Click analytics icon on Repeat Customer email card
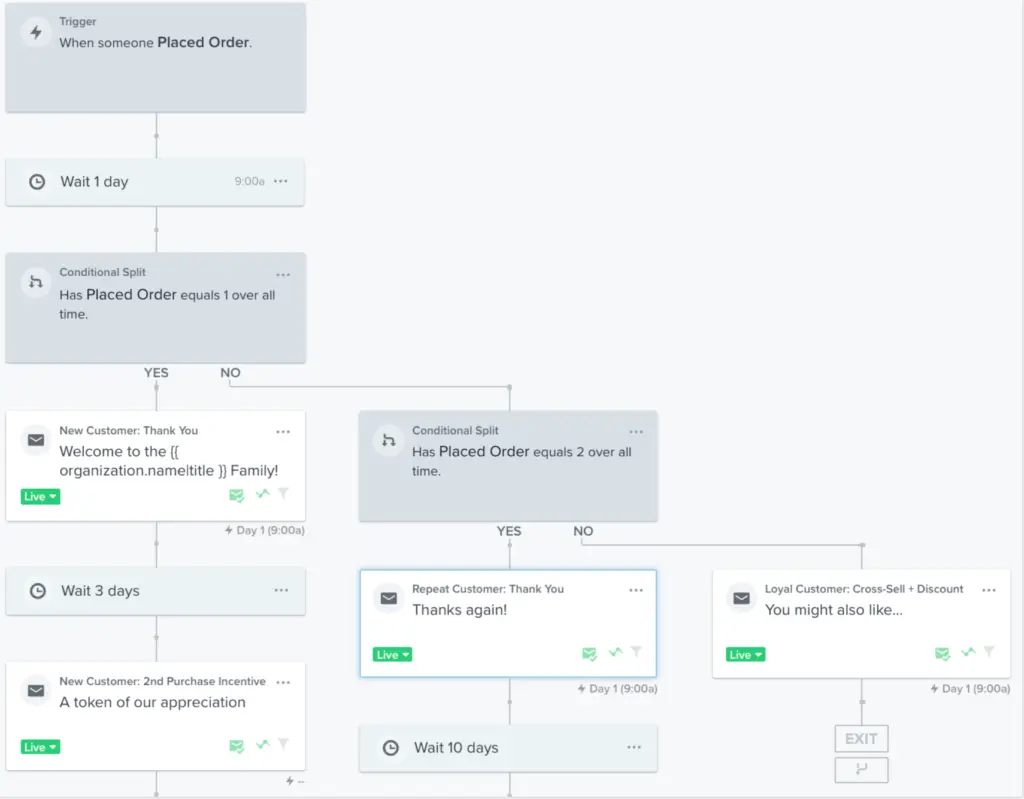Screen dimensions: 1024x799 point(615,652)
